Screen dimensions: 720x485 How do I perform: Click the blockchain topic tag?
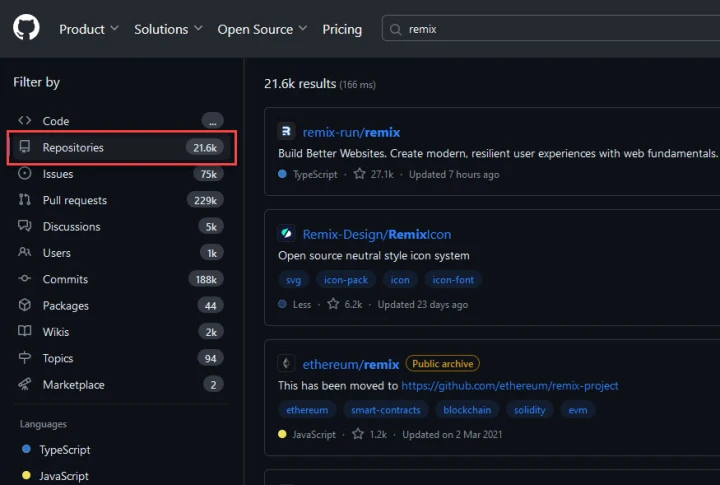coord(467,410)
